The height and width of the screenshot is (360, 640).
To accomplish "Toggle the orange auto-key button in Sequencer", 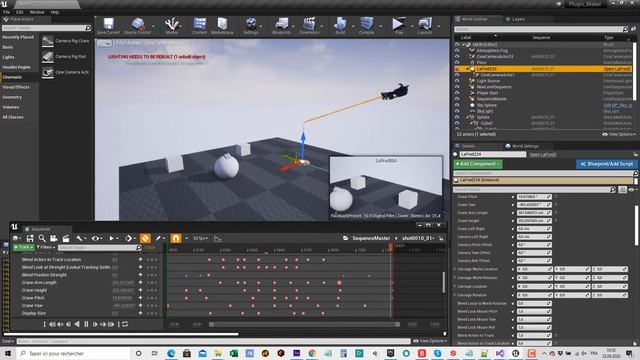I will [145, 238].
